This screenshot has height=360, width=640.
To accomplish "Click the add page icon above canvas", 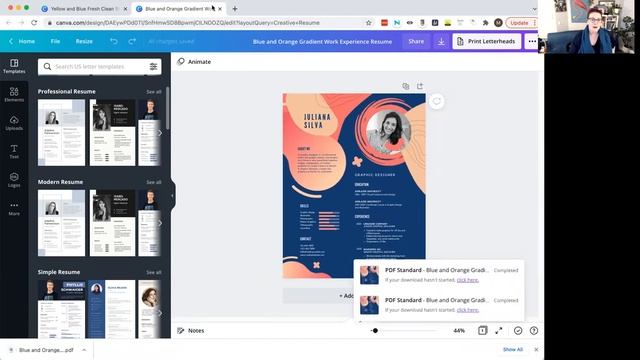I will coord(420,86).
